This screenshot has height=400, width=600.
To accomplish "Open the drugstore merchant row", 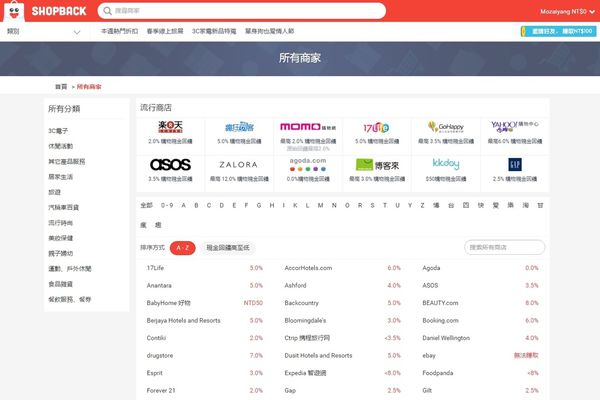I will 205,356.
